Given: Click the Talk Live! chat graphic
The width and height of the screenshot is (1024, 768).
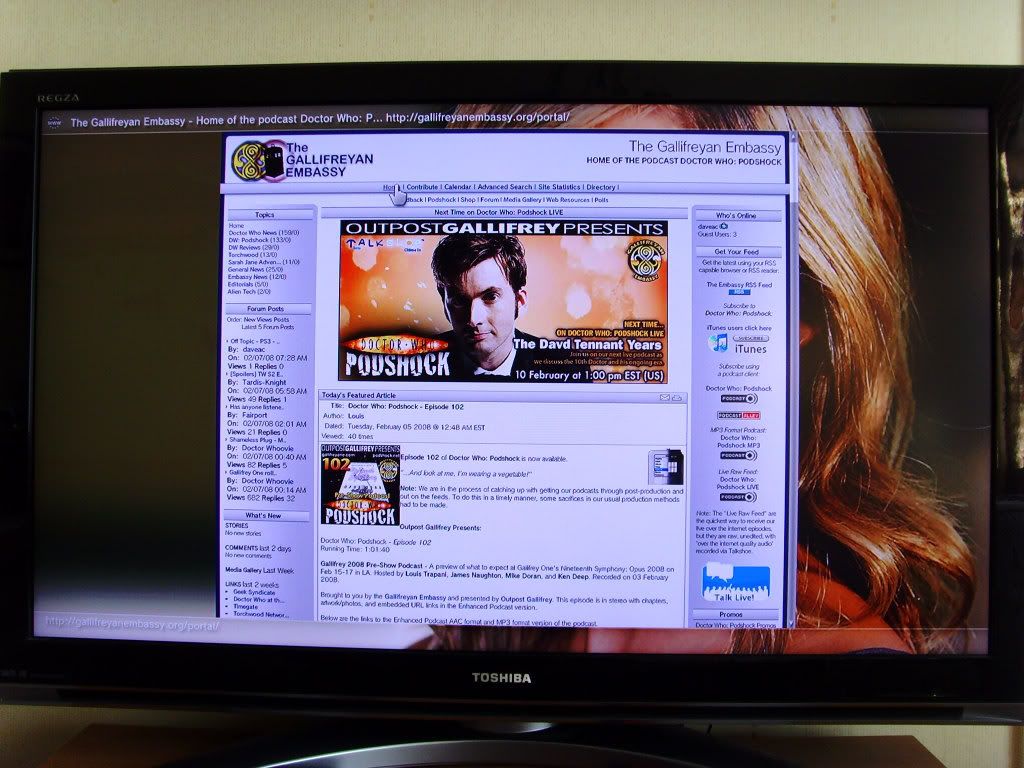Looking at the screenshot, I should (x=735, y=583).
